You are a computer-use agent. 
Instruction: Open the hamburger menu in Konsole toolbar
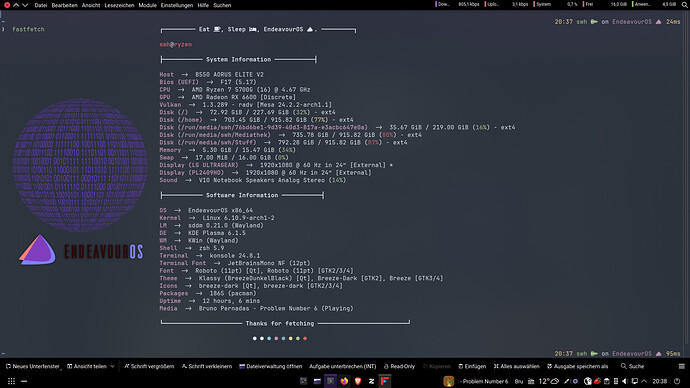(x=681, y=366)
